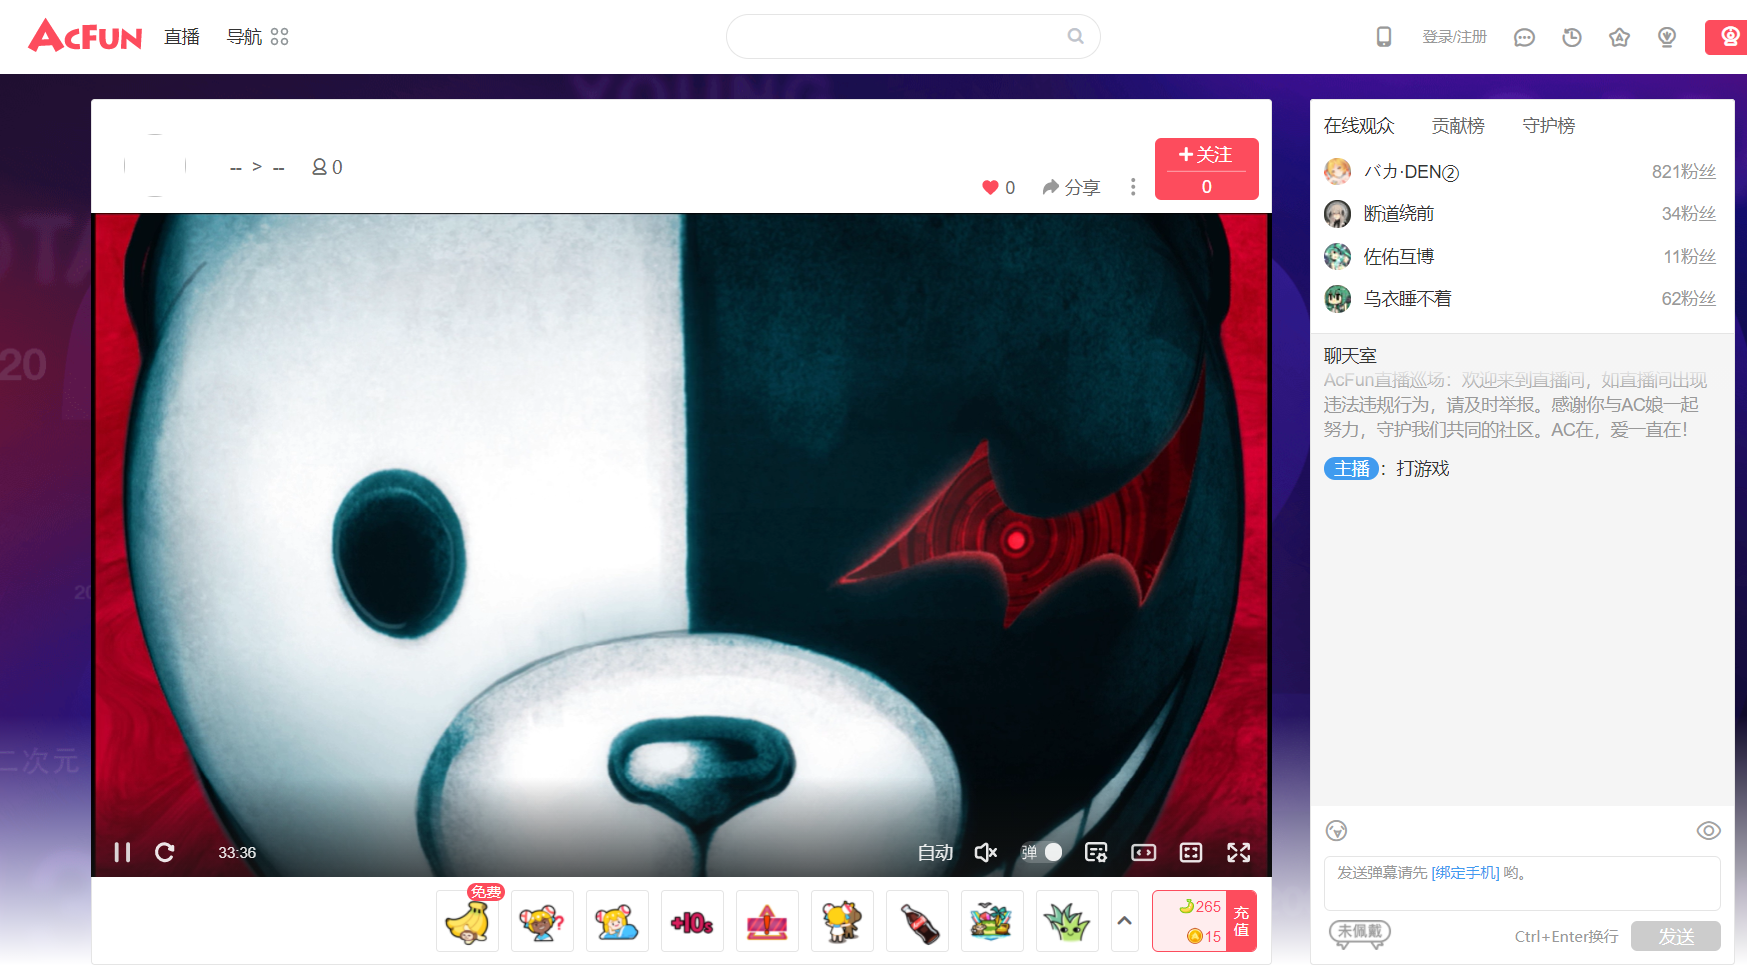
Task: Click the 充值 recharge button
Action: tap(1241, 921)
